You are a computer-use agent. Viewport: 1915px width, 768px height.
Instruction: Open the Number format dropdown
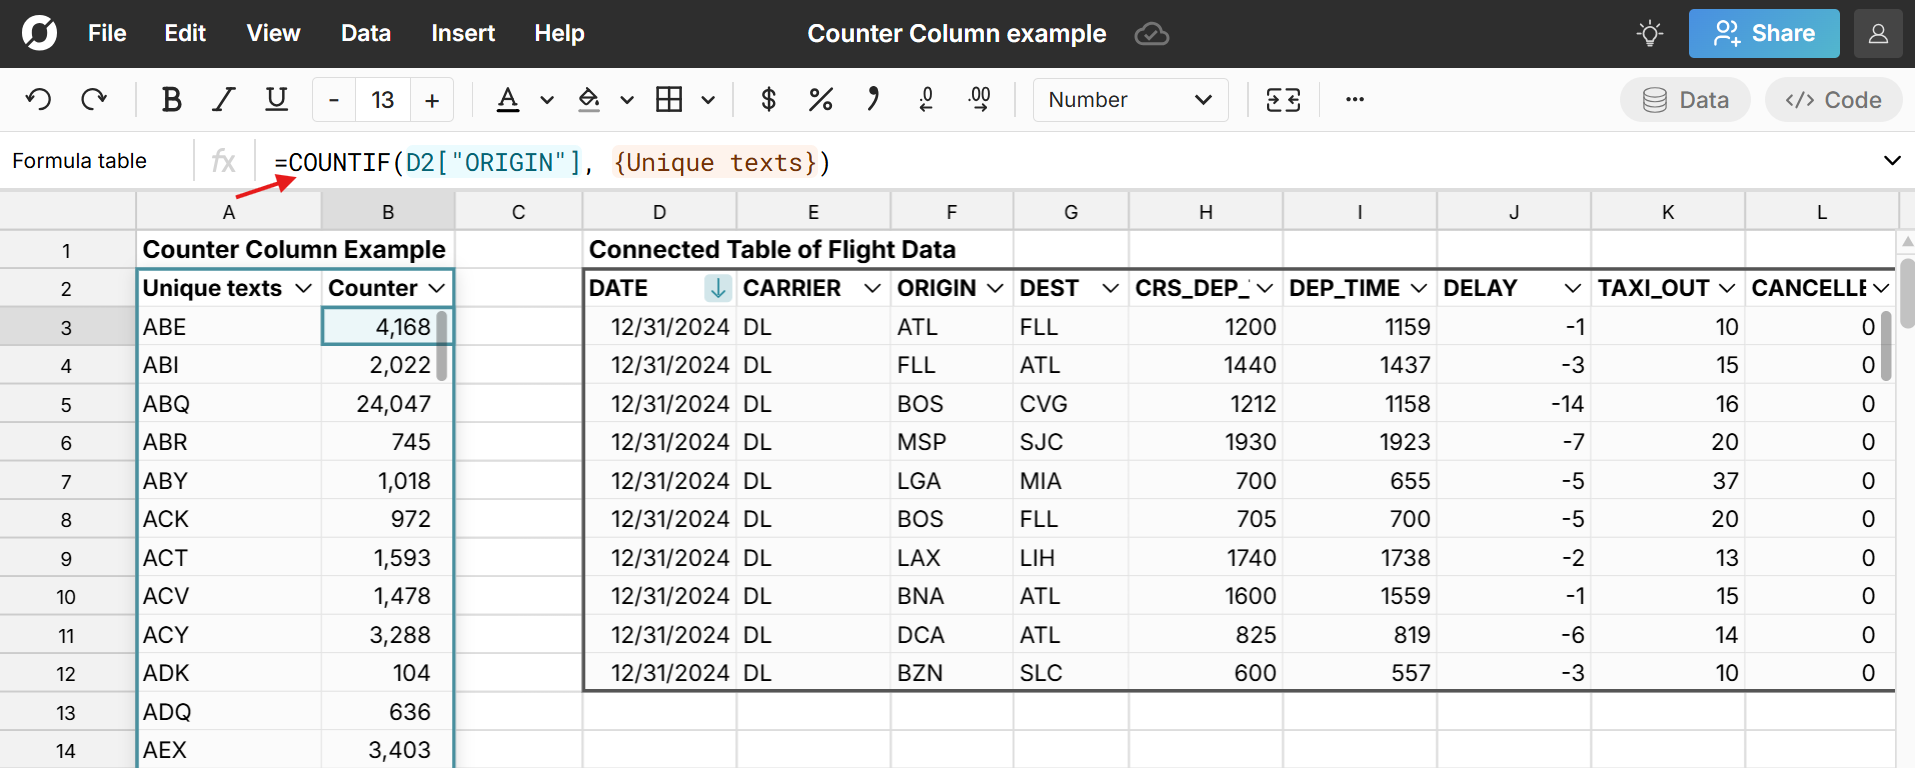1130,100
